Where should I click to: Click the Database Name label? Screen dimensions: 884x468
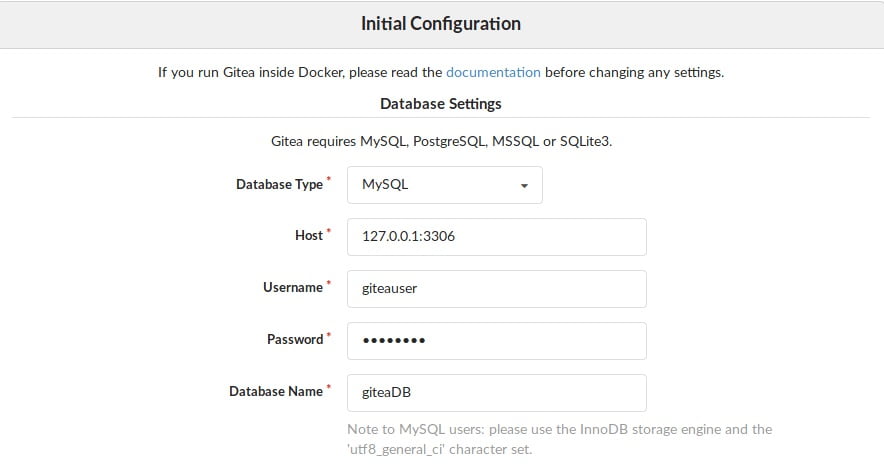[276, 391]
